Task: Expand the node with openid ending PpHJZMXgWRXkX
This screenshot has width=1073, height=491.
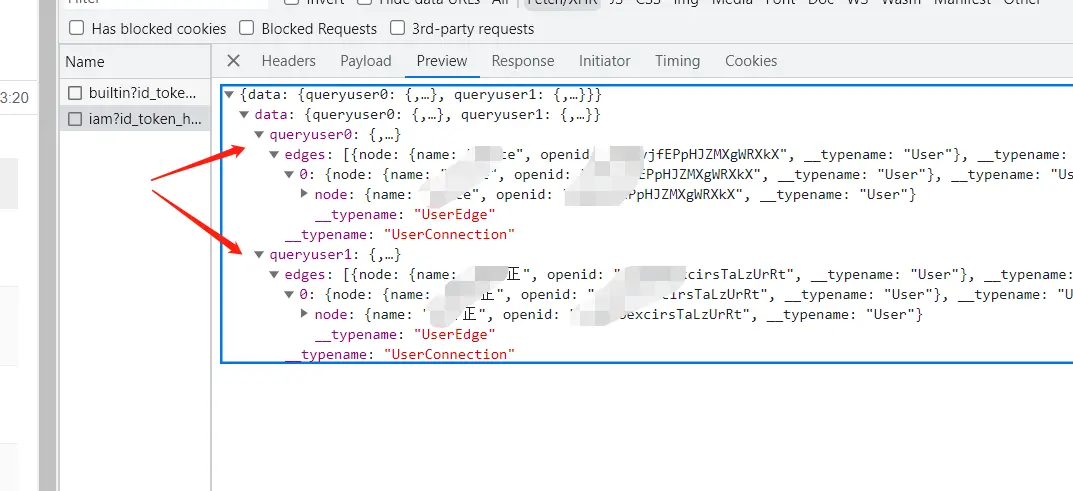Action: pos(305,194)
